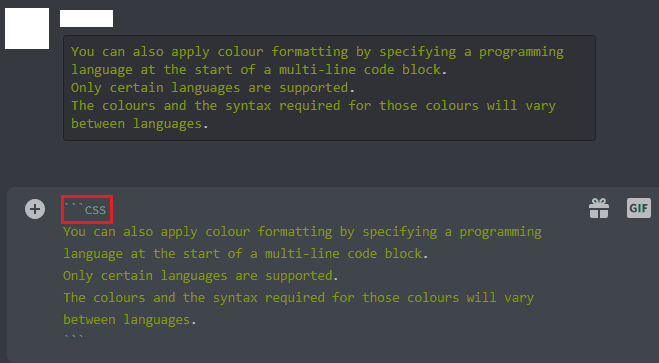Click the posted code block's first line

coord(317,52)
